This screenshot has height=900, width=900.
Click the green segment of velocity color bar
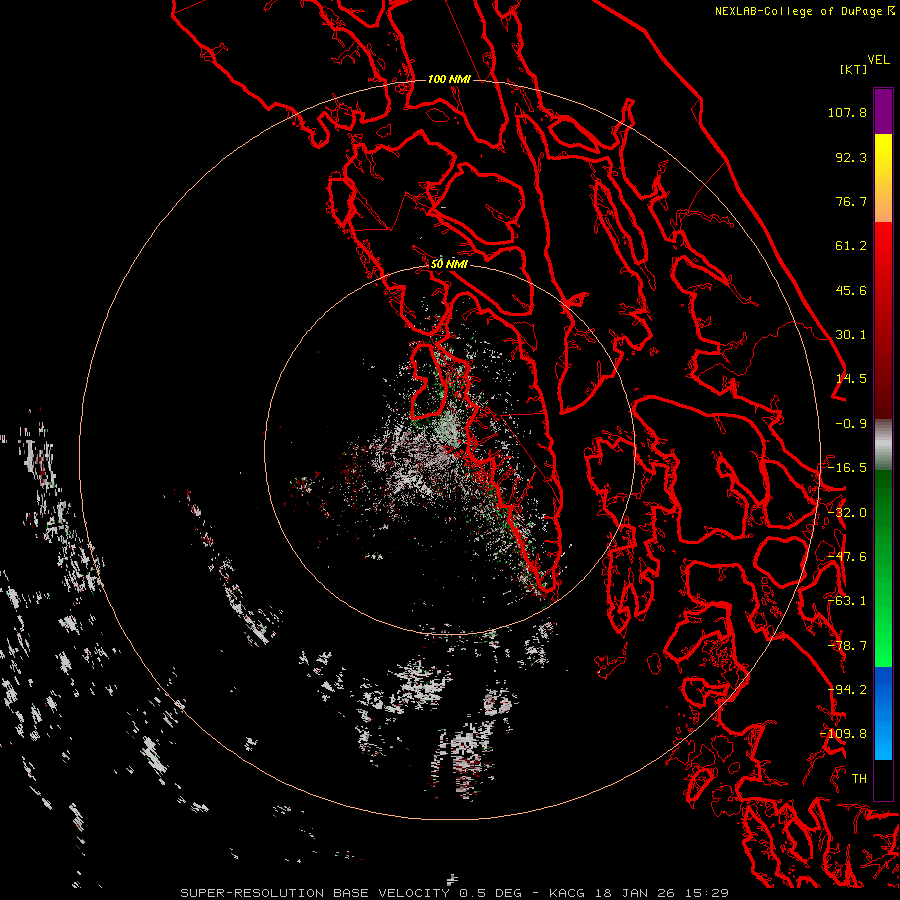(x=883, y=568)
